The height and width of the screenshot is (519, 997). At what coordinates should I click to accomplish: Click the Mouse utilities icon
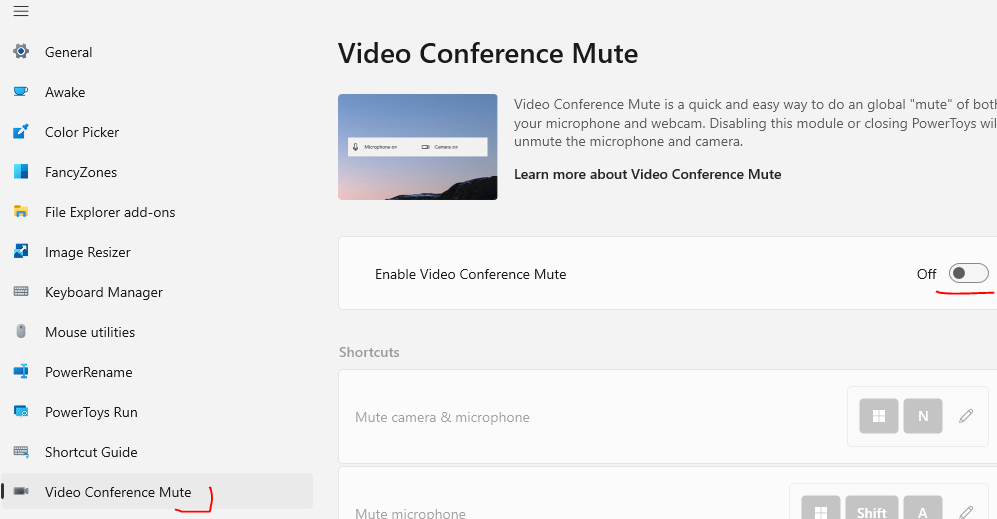tap(21, 332)
